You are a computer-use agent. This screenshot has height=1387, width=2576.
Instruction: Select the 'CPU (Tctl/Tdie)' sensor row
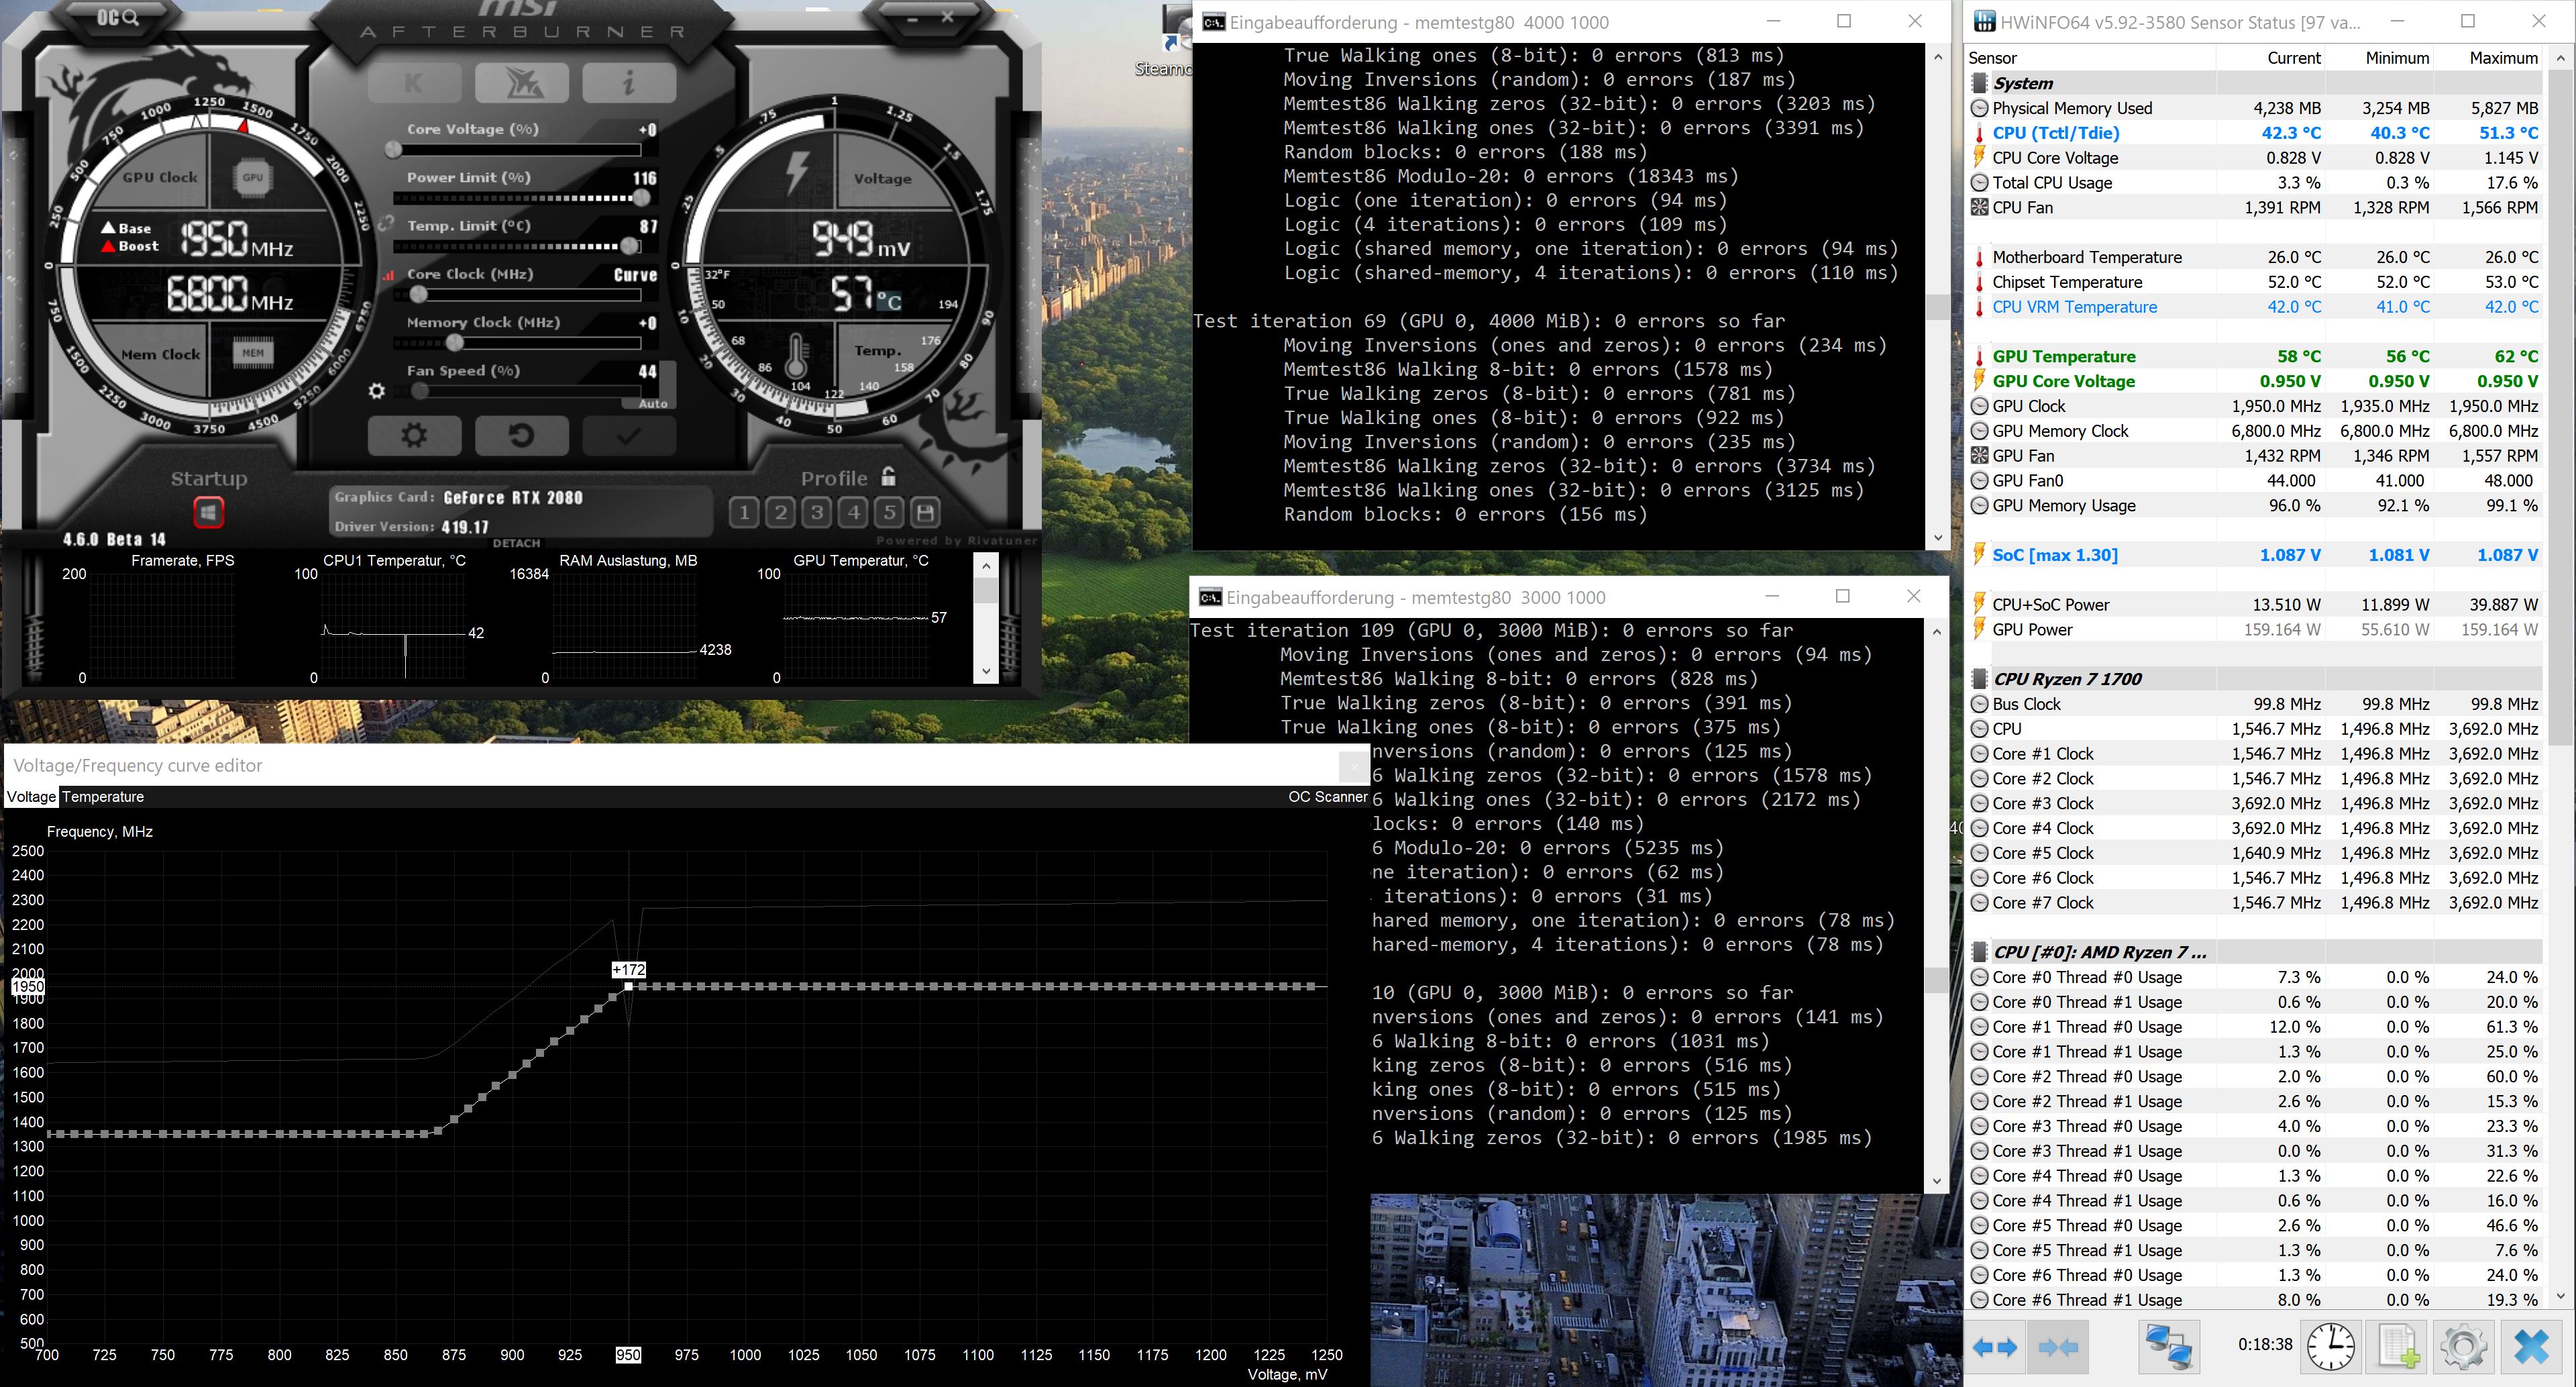click(x=2255, y=133)
